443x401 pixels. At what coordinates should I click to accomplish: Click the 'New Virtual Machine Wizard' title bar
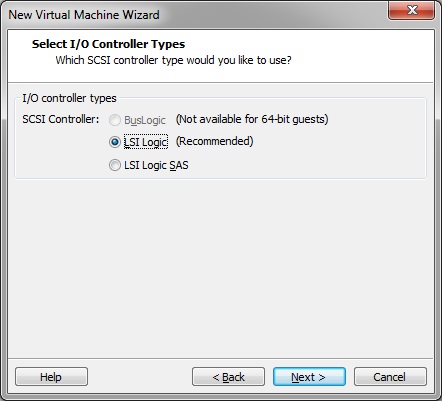[84, 15]
